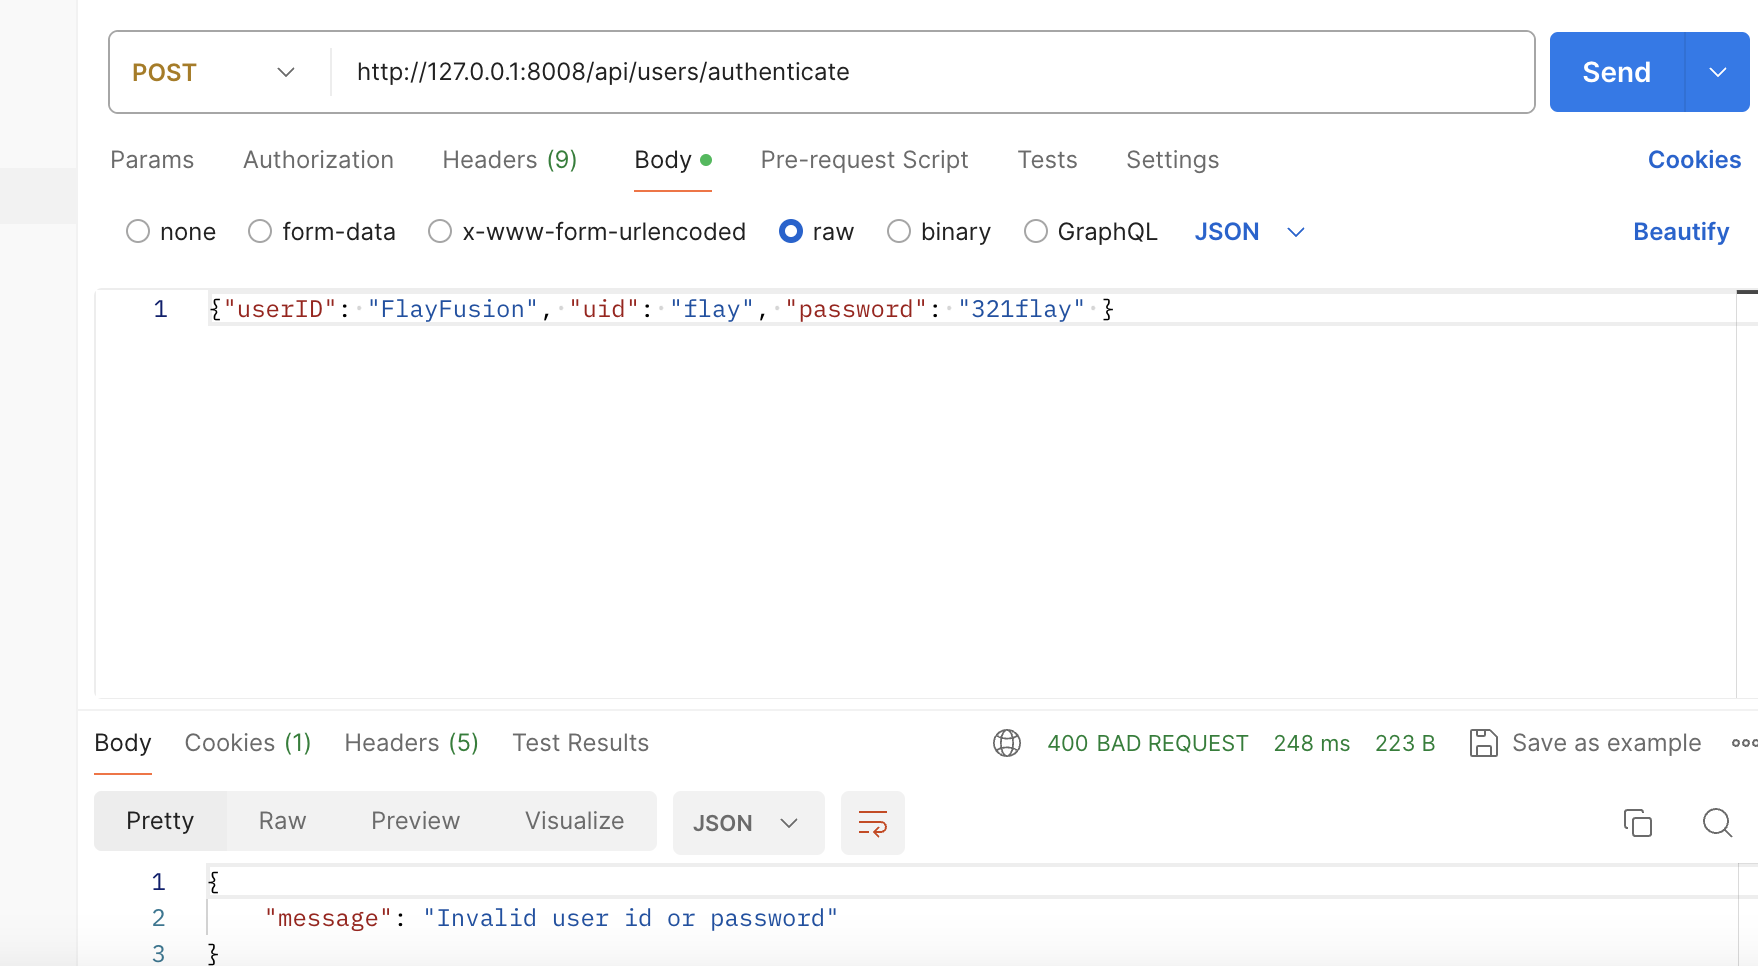This screenshot has width=1758, height=966.
Task: Click the "message" key in response
Action: pos(329,918)
